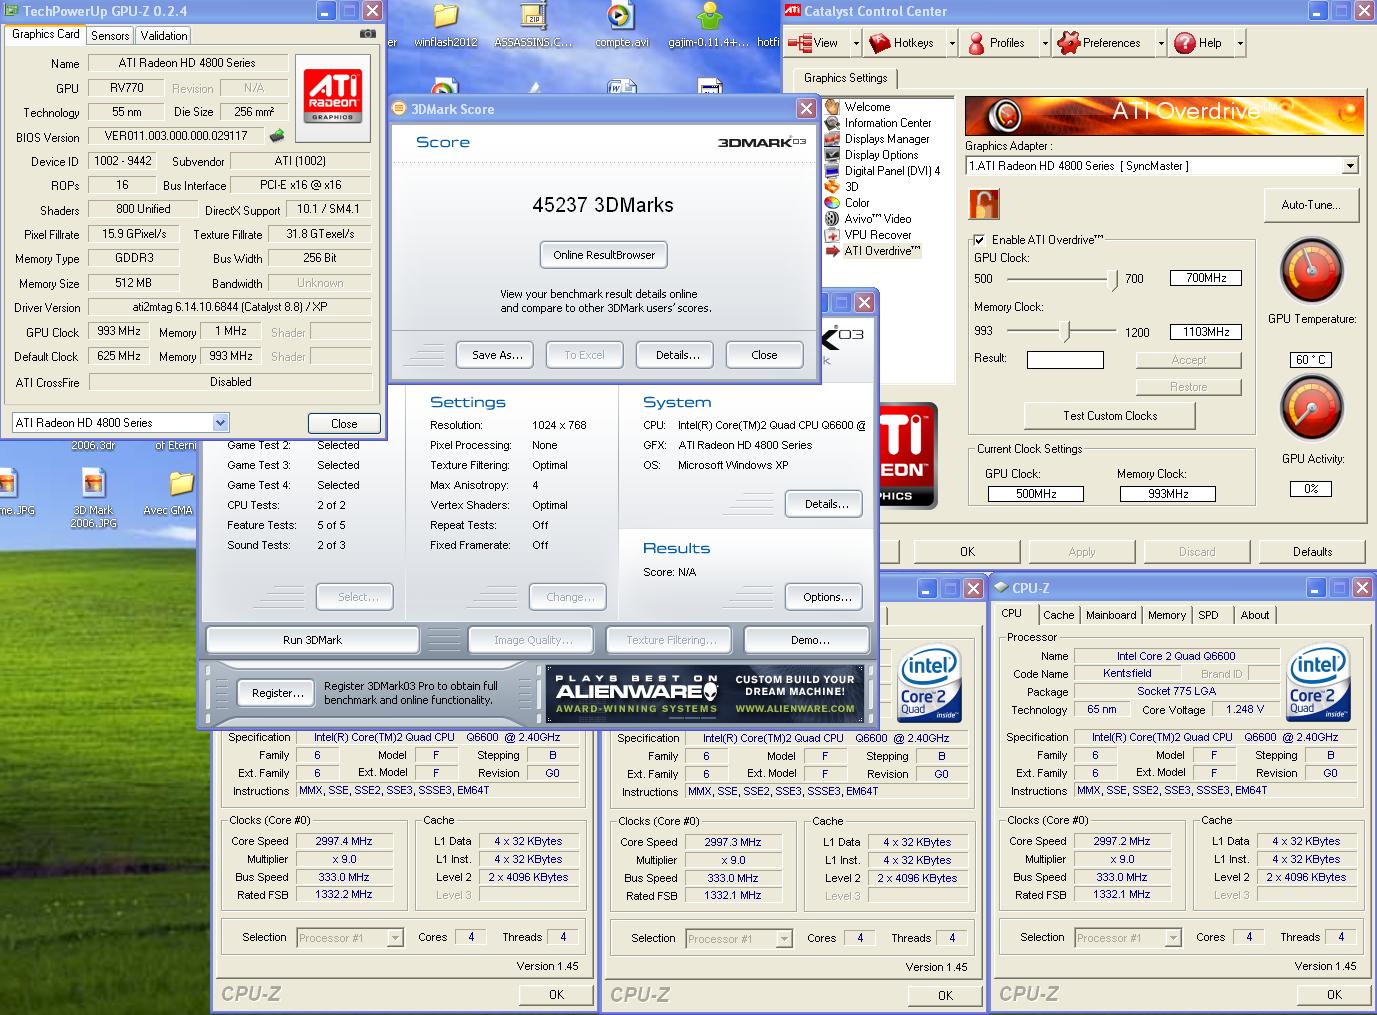The image size is (1377, 1015).
Task: Click Save As in 3DMark Score dialog
Action: pyautogui.click(x=497, y=355)
